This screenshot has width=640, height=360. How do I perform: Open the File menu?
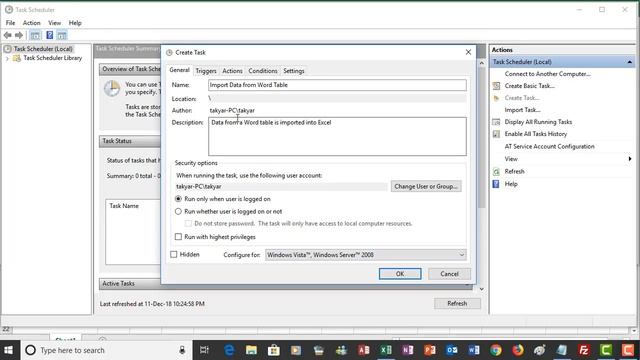[10, 23]
